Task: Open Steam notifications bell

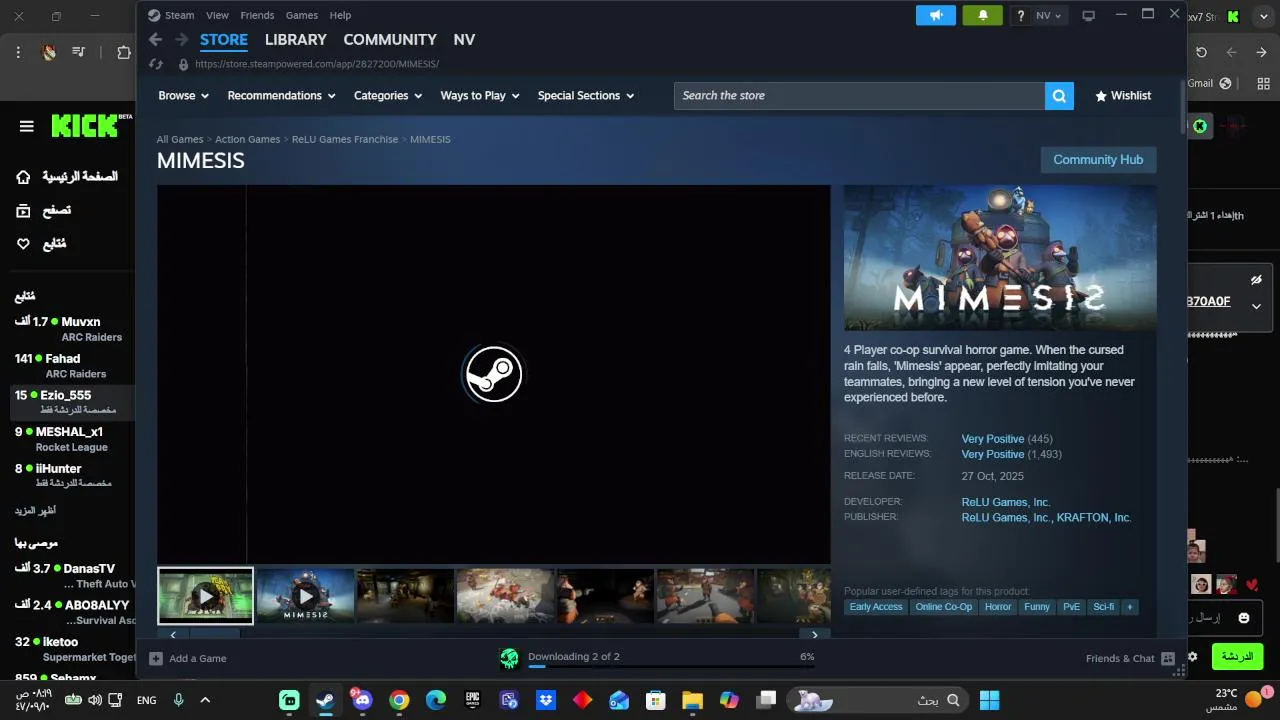Action: [982, 15]
